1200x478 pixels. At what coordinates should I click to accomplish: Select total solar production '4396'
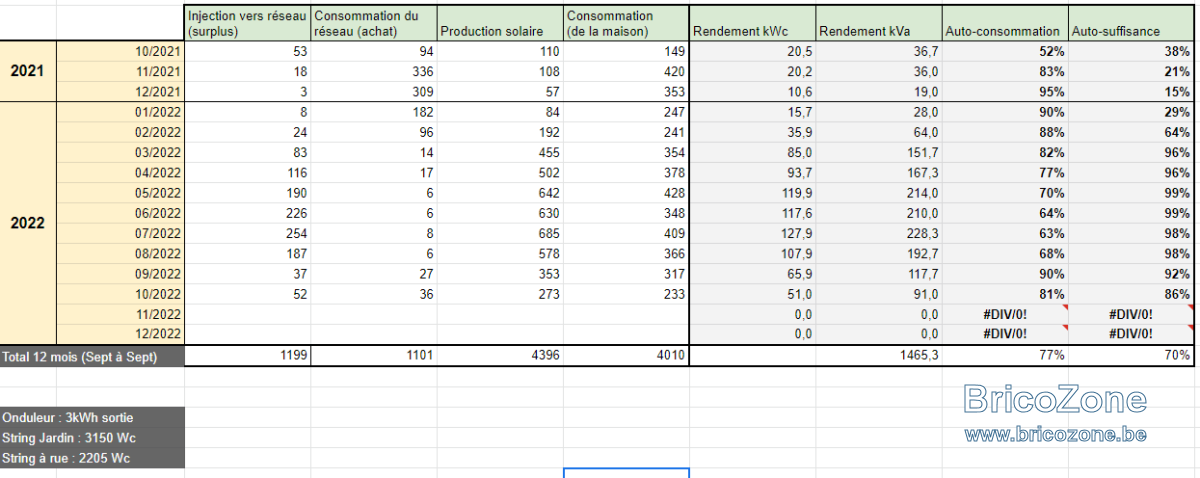(x=500, y=355)
